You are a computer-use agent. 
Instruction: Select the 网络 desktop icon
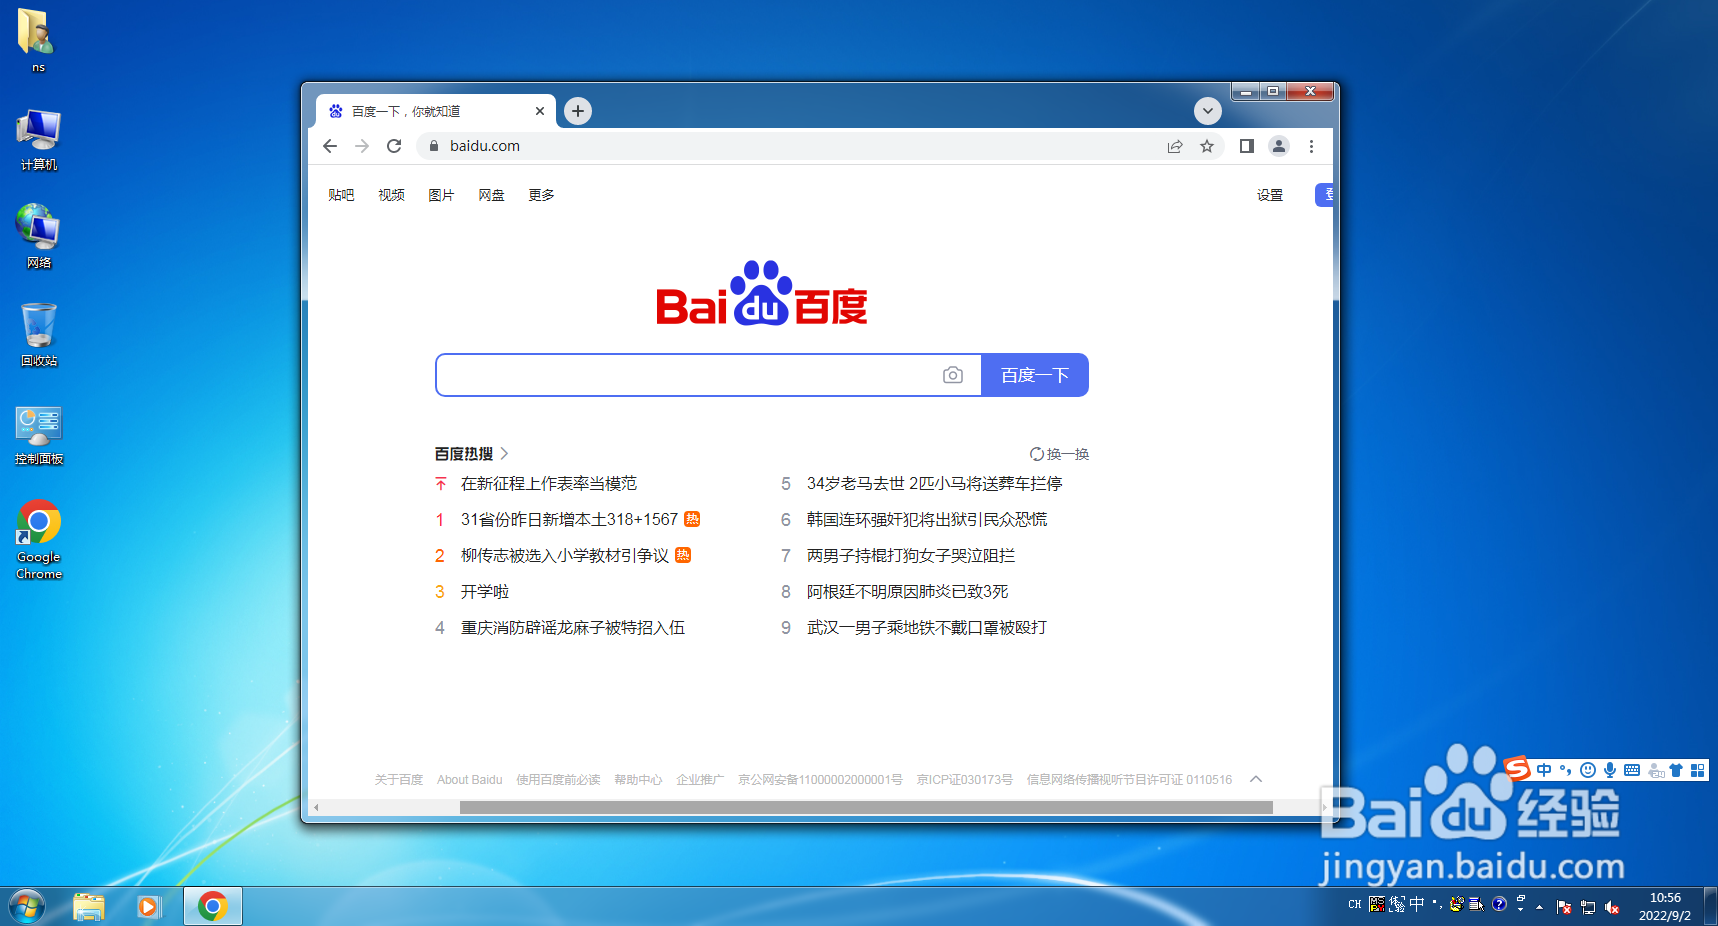[x=38, y=237]
